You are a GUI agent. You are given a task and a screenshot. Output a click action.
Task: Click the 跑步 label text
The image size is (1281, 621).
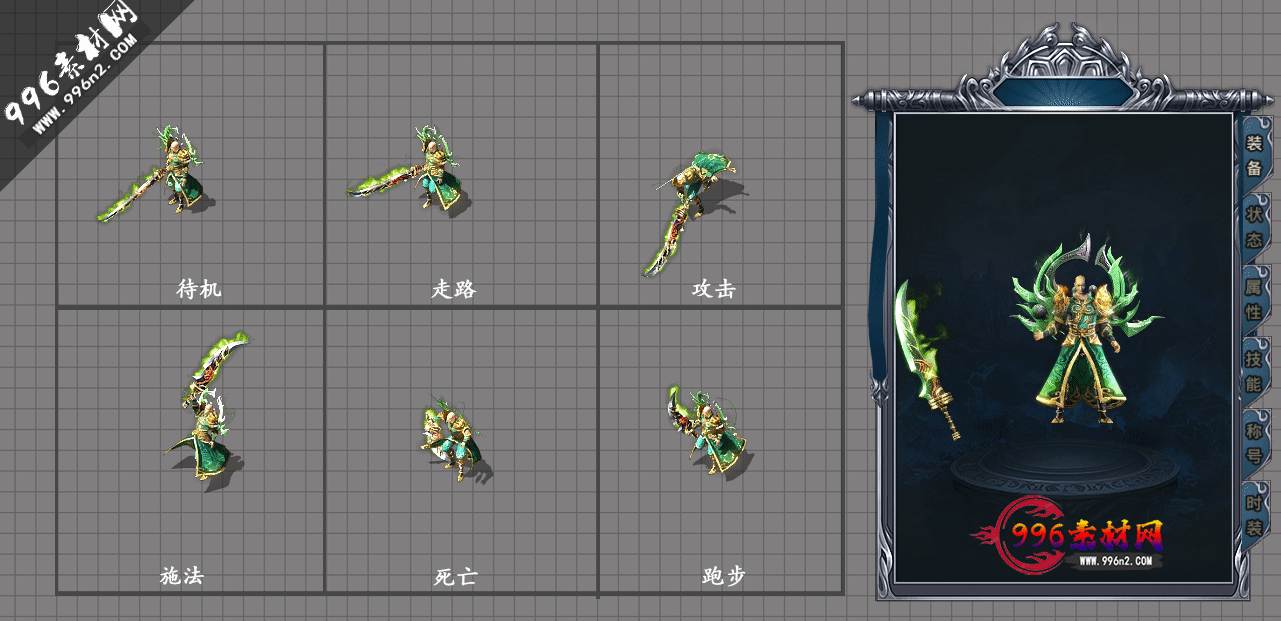tap(724, 576)
